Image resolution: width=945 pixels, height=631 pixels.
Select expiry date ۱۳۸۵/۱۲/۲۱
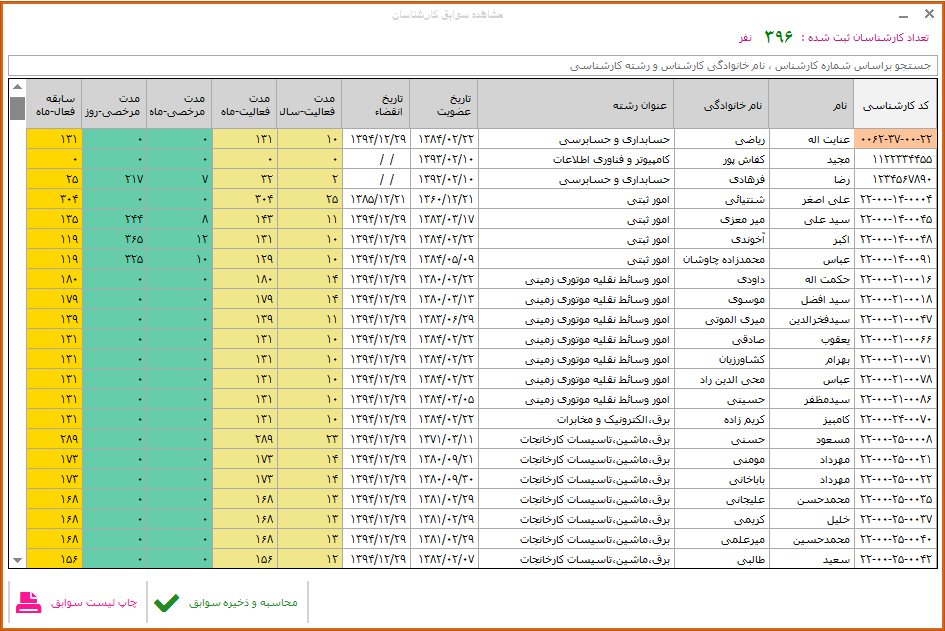click(375, 199)
